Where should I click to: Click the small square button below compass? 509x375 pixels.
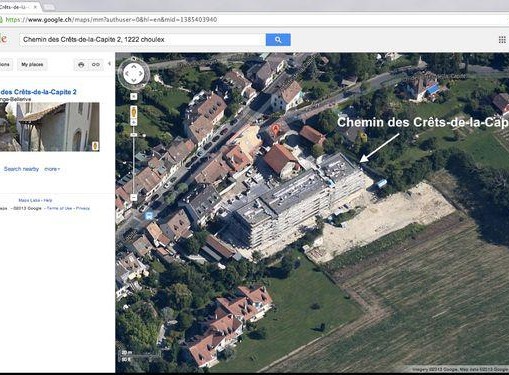[133, 96]
